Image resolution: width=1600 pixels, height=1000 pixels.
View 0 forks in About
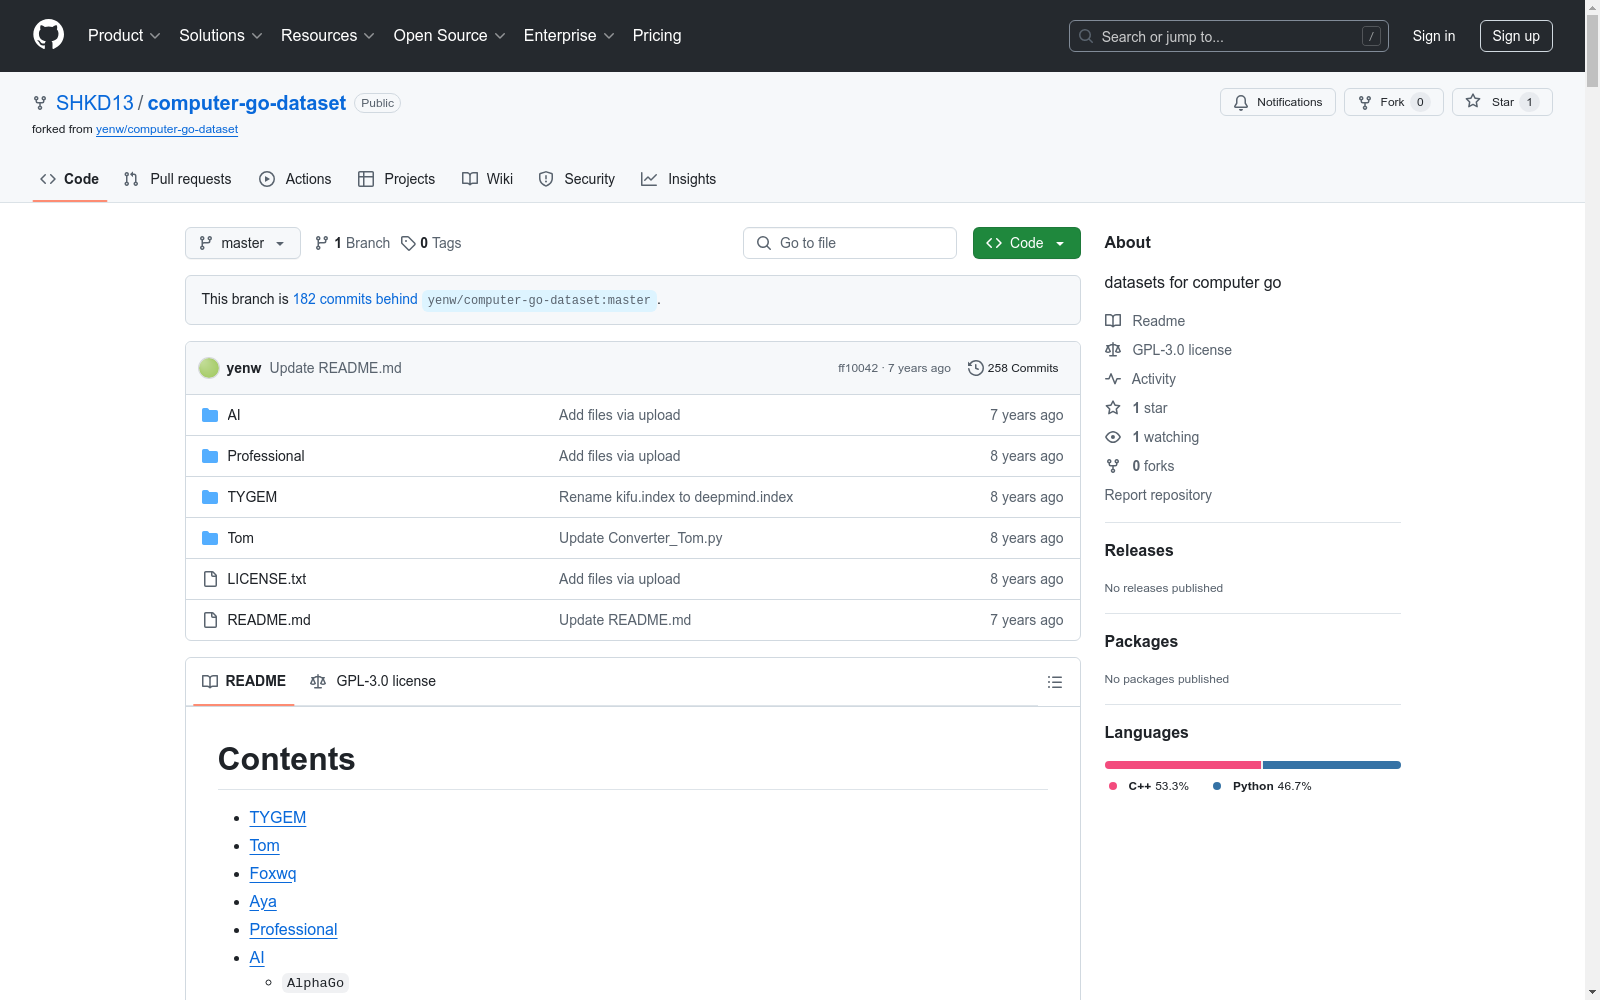point(1140,466)
